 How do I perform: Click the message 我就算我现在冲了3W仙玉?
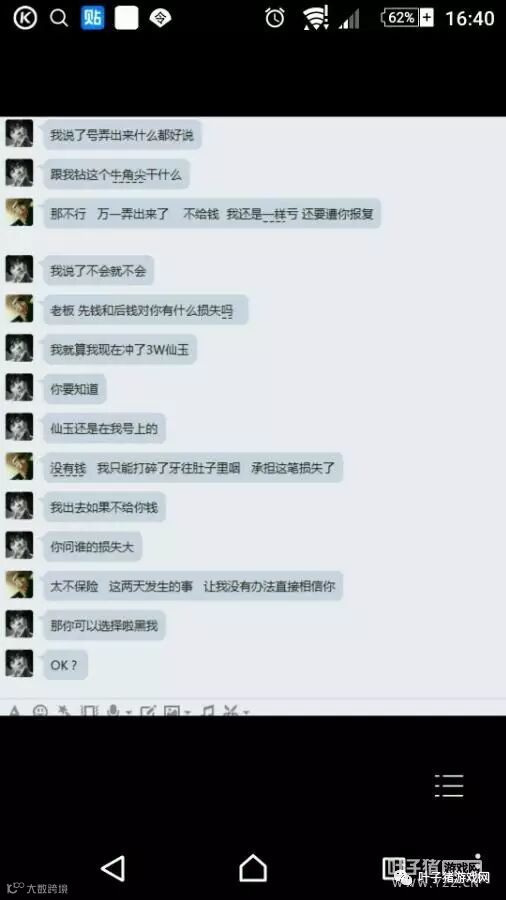click(x=120, y=350)
